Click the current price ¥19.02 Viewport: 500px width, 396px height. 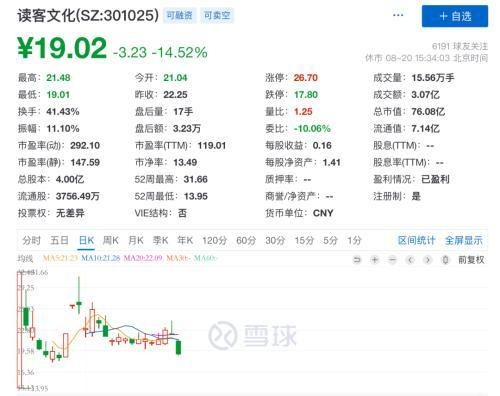coord(62,48)
